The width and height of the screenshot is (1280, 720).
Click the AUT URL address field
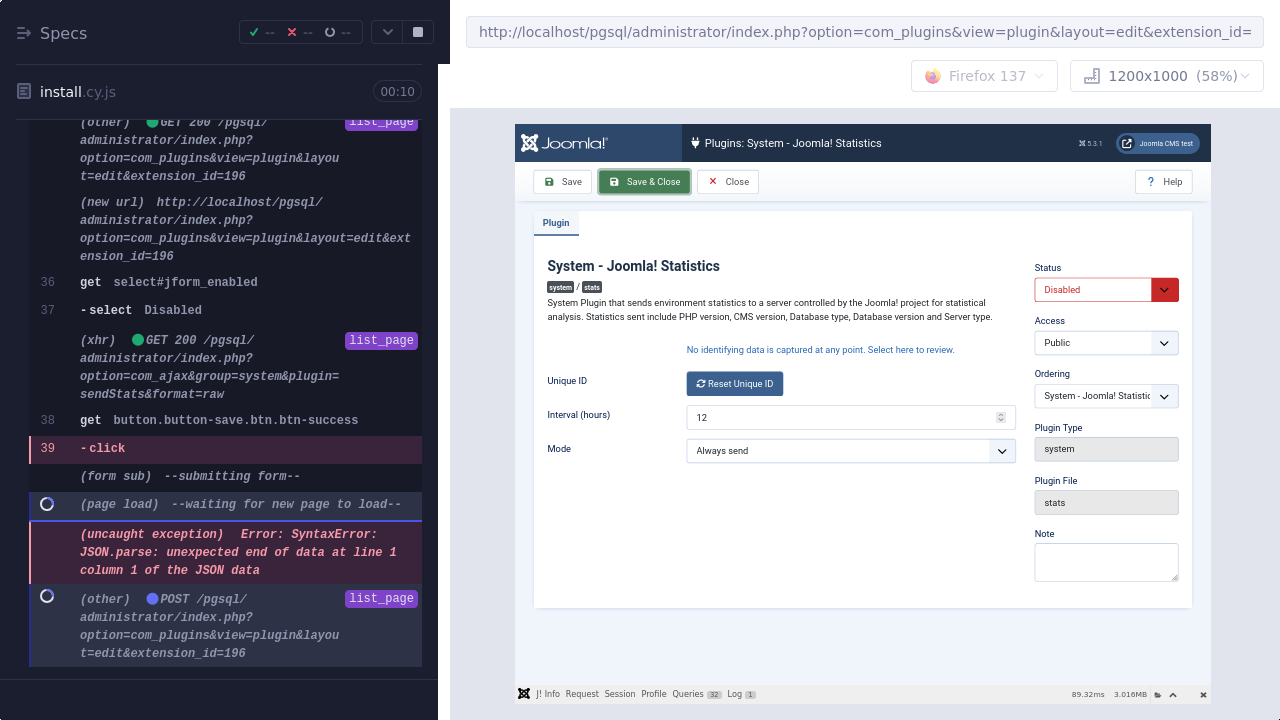(x=865, y=32)
